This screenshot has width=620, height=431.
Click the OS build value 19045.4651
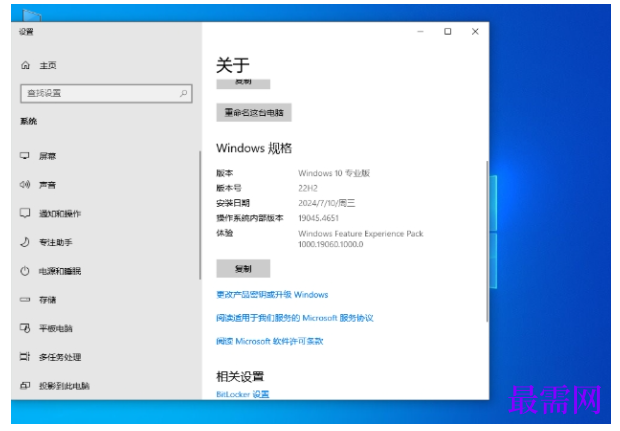[x=318, y=218]
